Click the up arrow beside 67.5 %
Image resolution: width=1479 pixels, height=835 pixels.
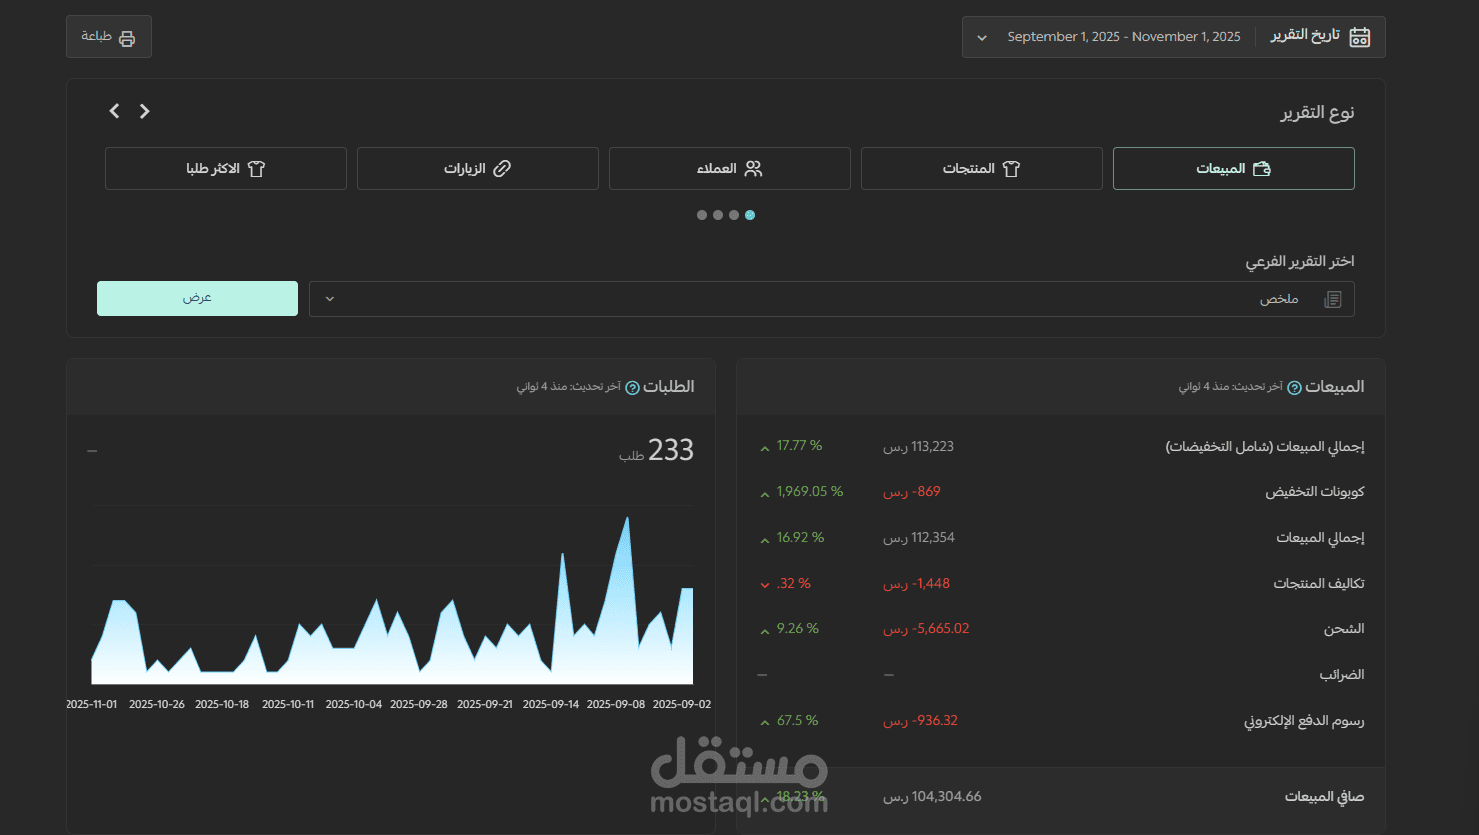tap(765, 723)
